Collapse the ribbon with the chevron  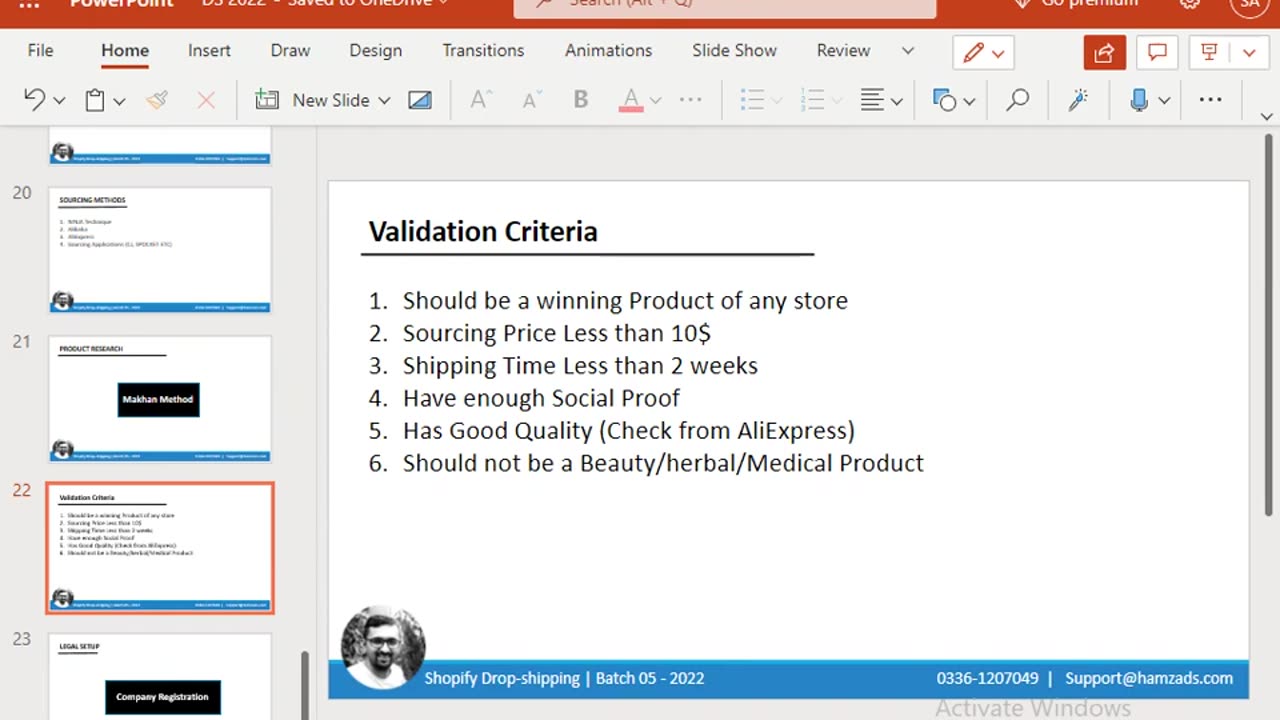coord(1269,116)
